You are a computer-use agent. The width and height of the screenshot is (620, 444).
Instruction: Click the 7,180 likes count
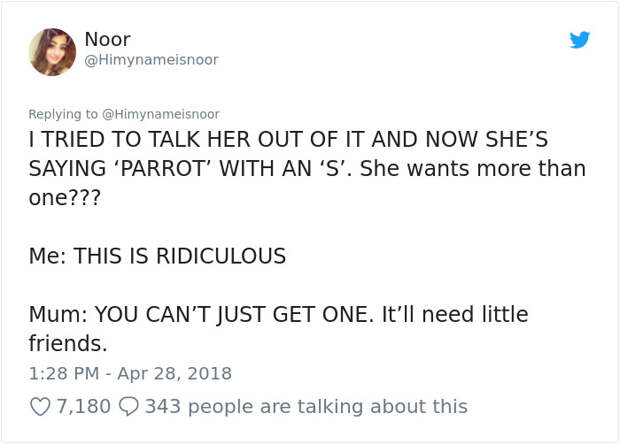pos(83,406)
